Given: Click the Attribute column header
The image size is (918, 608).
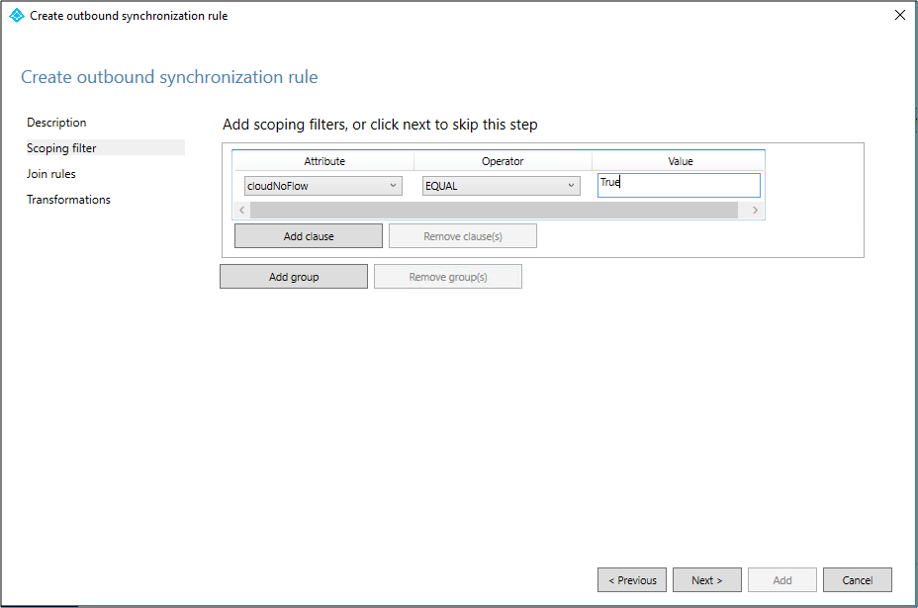Looking at the screenshot, I should pos(324,161).
